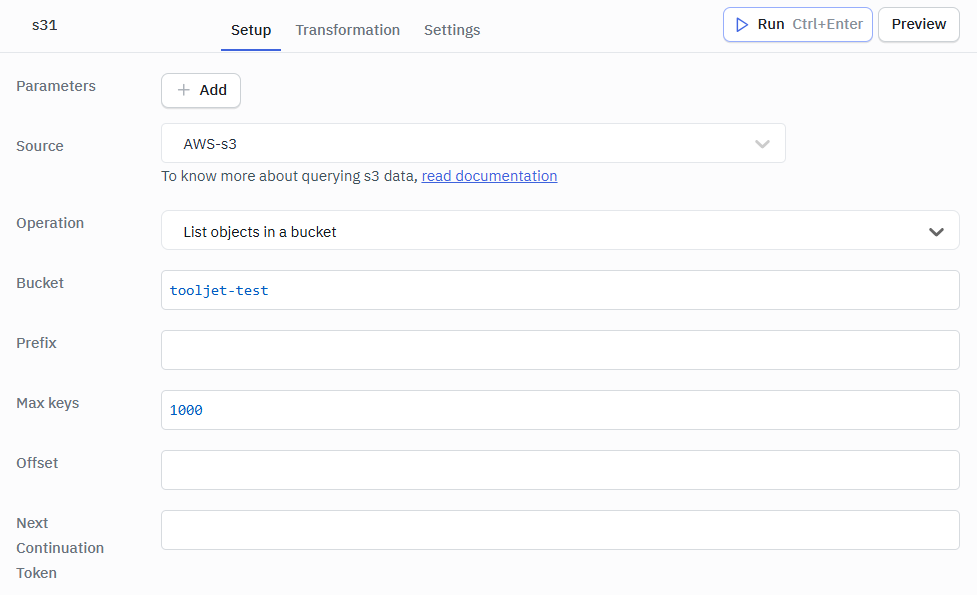Viewport: 977px width, 595px height.
Task: Expand the List objects in a bucket dropdown
Action: click(560, 230)
